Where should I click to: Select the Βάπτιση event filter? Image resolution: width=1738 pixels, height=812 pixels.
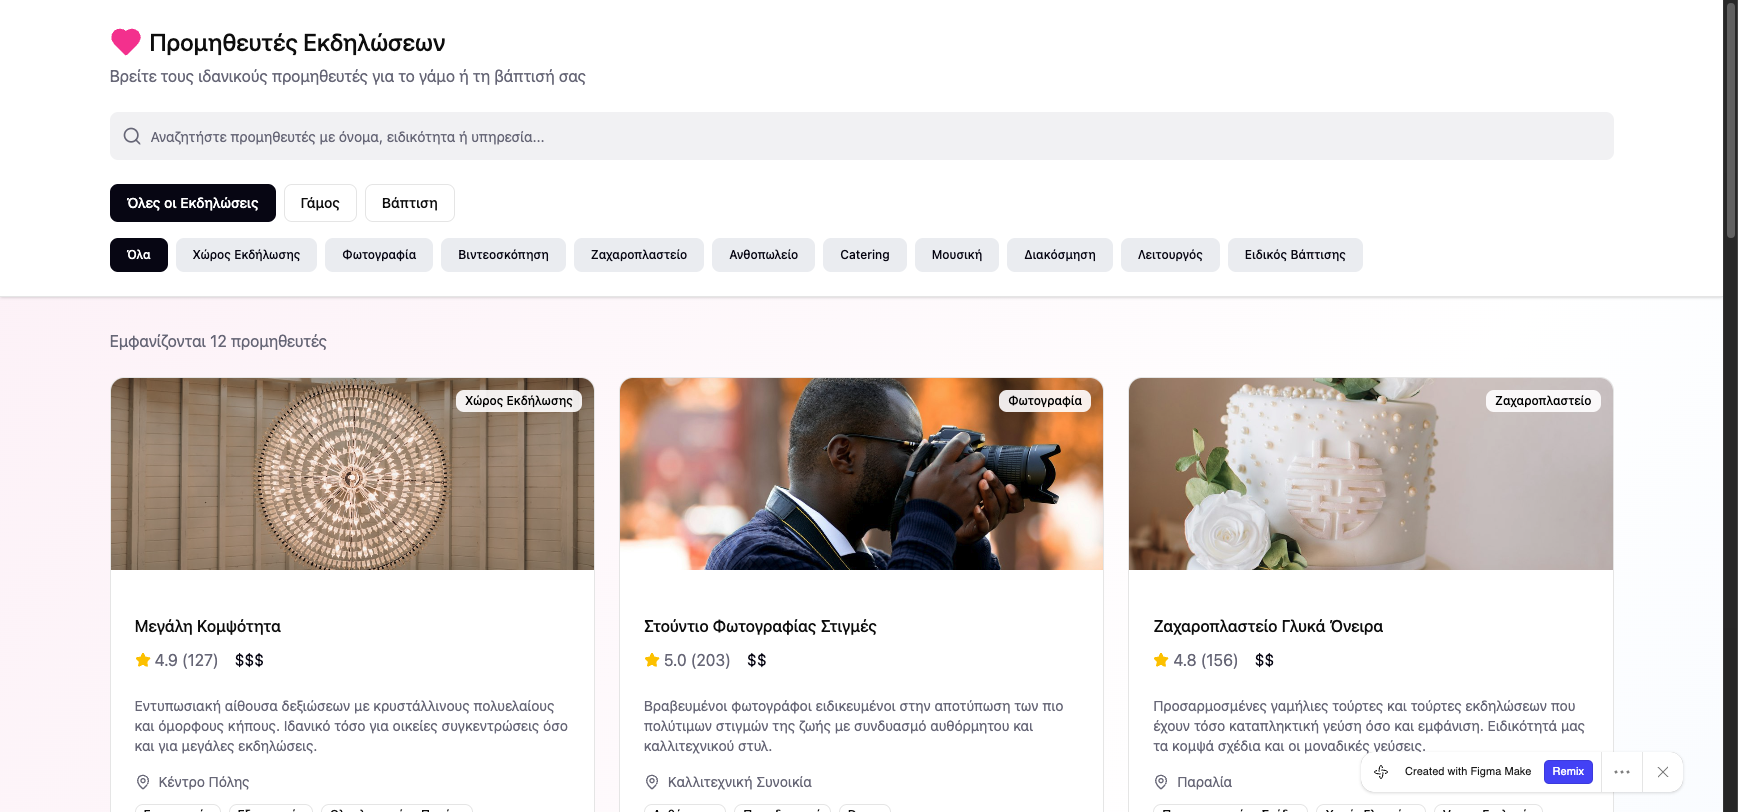click(x=409, y=203)
